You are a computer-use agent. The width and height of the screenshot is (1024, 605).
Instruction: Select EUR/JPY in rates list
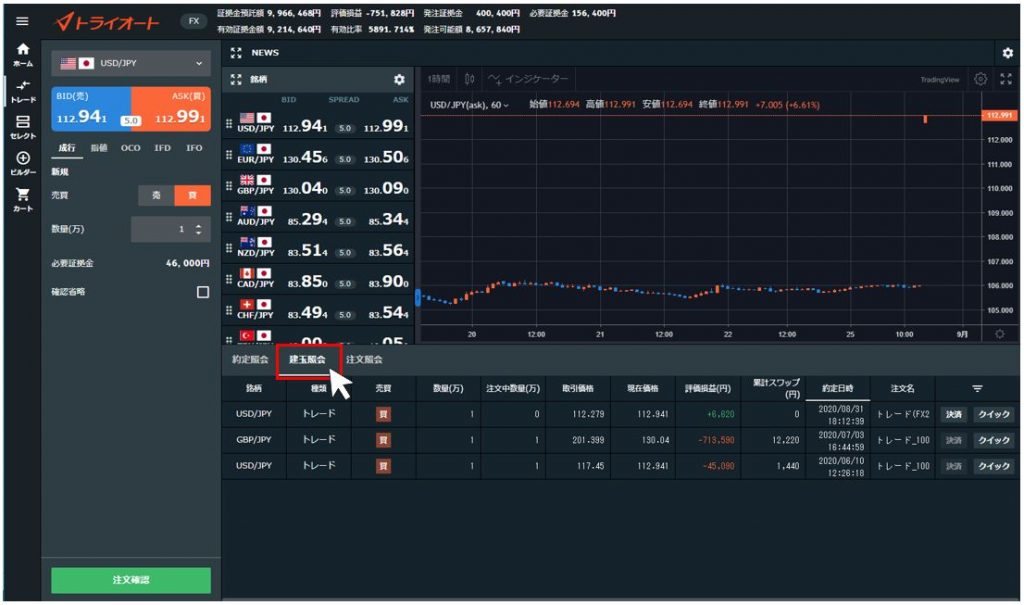(318, 155)
